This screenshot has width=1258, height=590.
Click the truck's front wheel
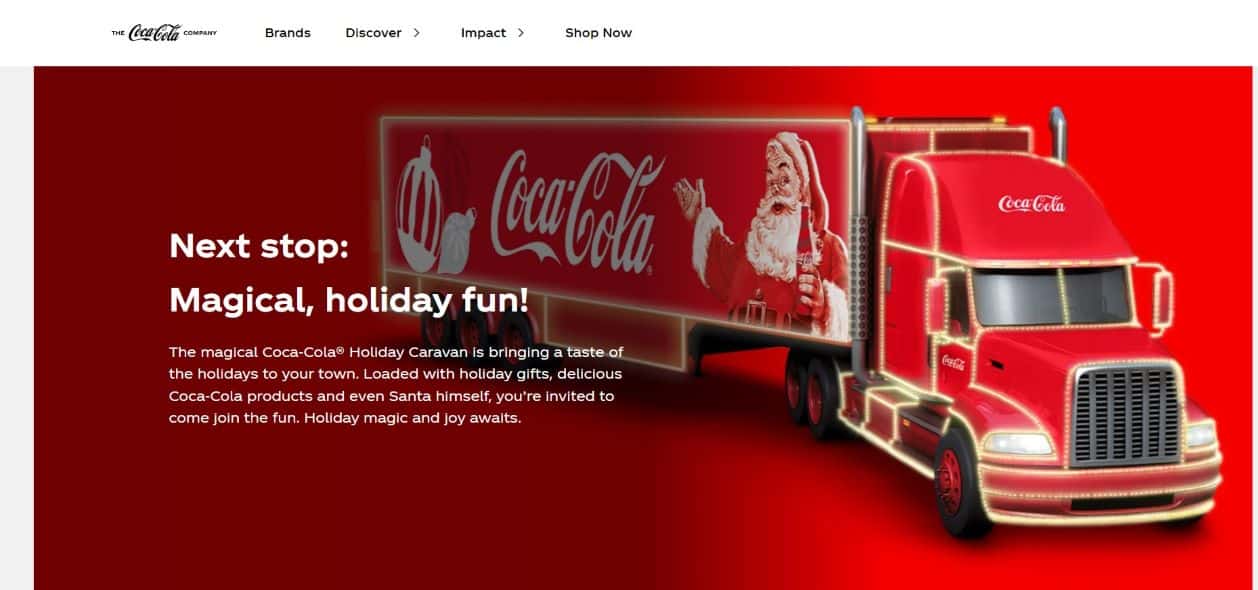(x=955, y=480)
